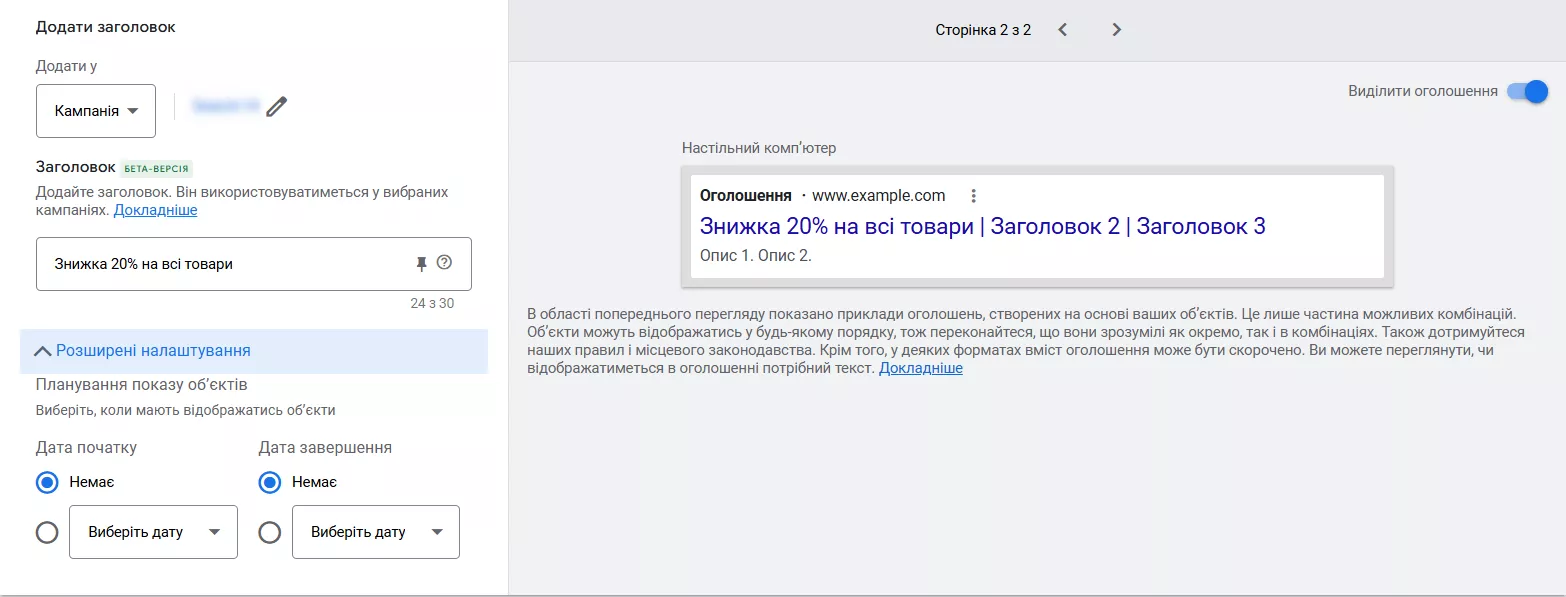Screen dimensions: 1566x597
Task: Toggle the 'Виділити оголошення' switch
Action: pos(1527,92)
